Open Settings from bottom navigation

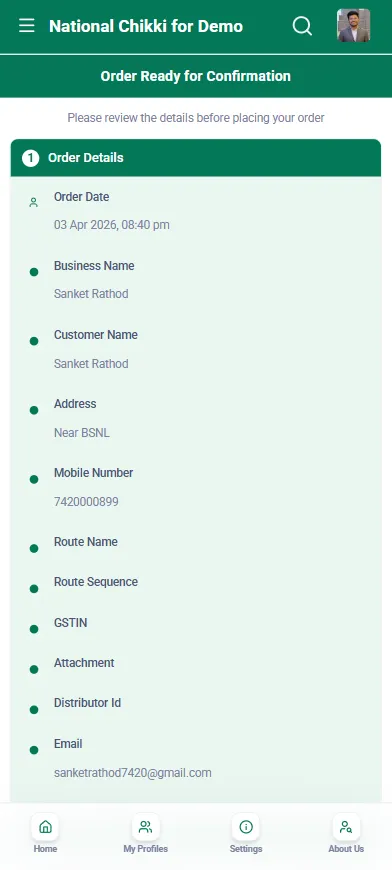pos(246,834)
